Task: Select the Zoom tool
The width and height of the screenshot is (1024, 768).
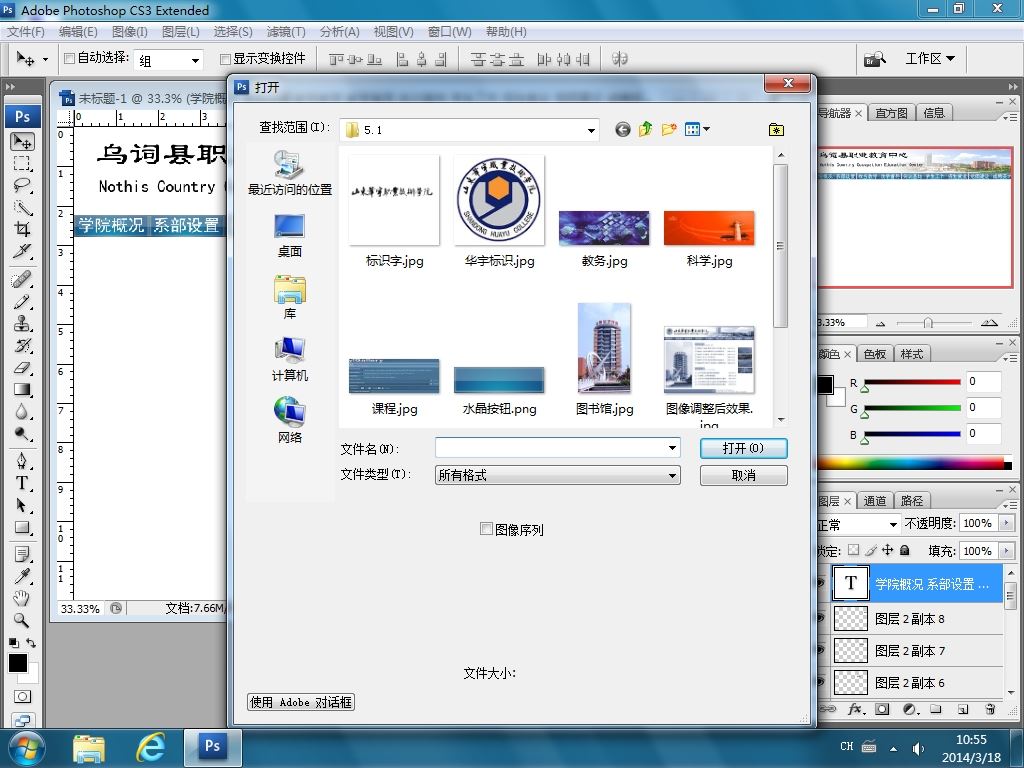Action: click(22, 620)
